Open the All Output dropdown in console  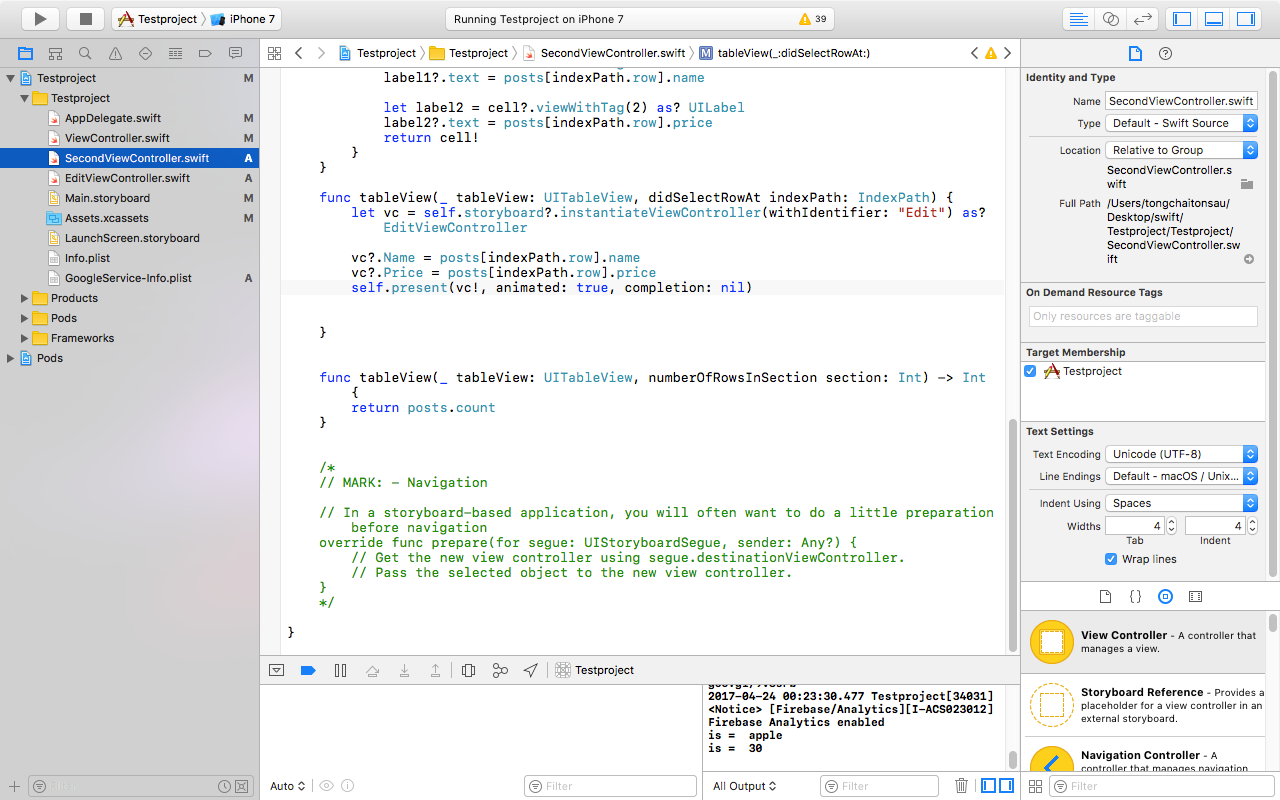click(x=742, y=785)
